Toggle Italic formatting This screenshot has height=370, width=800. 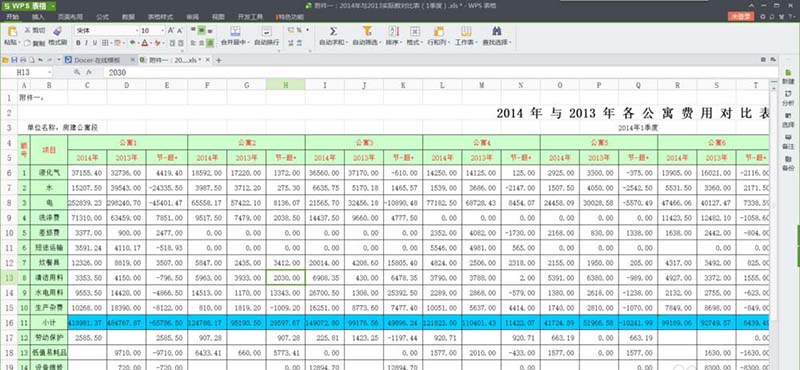[87, 43]
